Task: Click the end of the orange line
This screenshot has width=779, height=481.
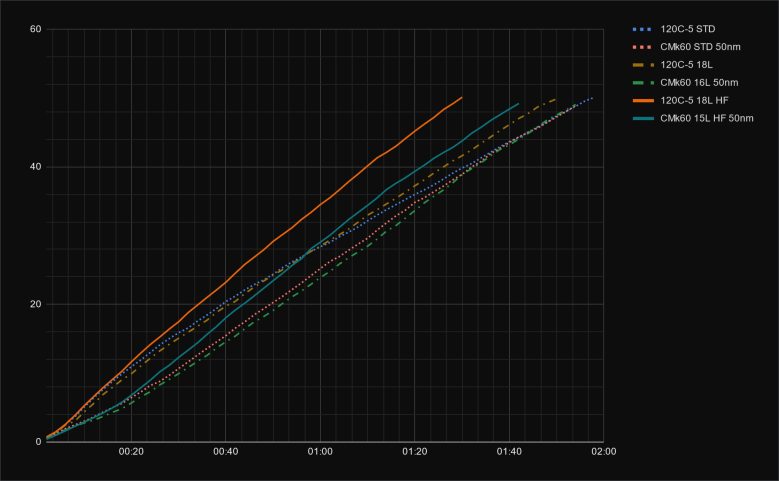Action: click(462, 97)
